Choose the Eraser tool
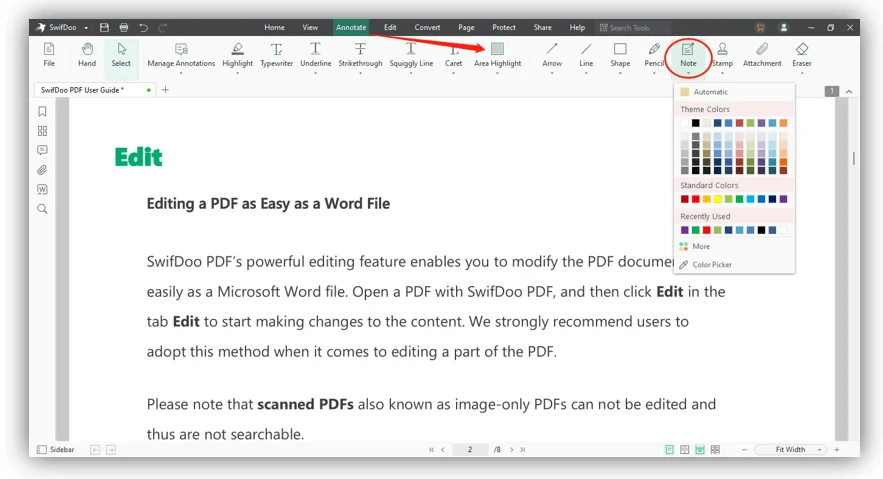Image resolution: width=883 pixels, height=479 pixels. click(801, 55)
